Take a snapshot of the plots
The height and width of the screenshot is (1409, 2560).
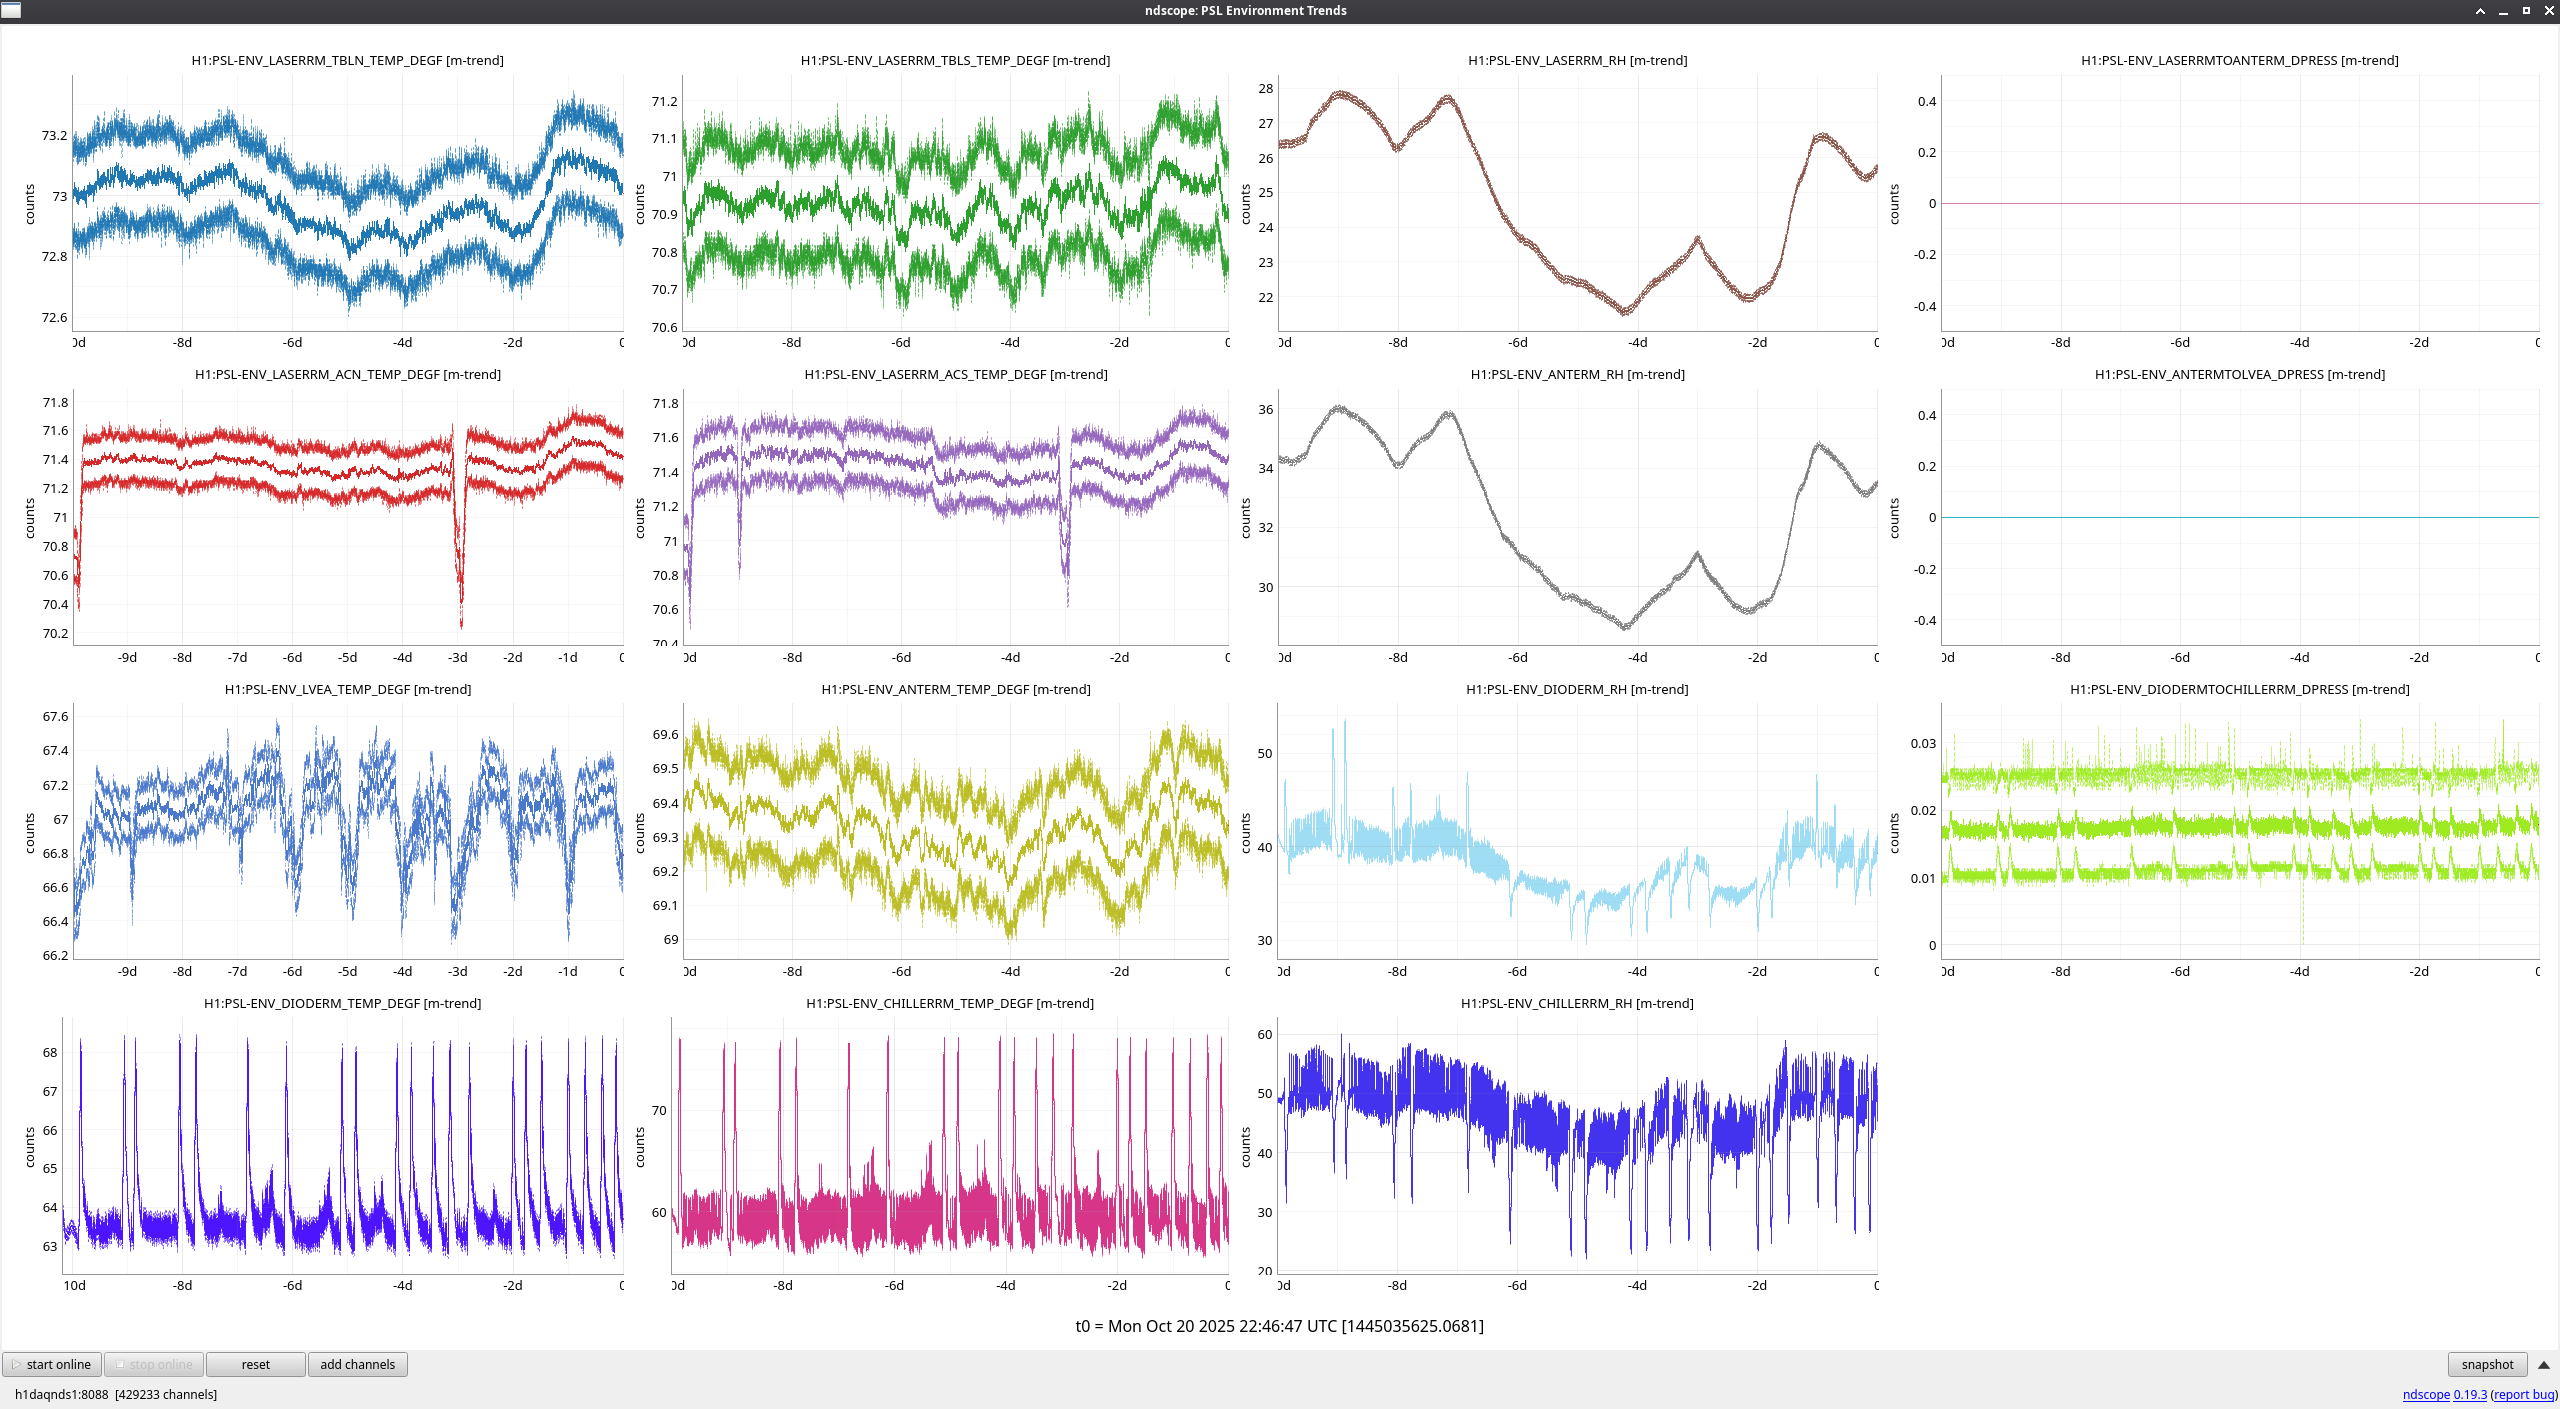[2486, 1364]
